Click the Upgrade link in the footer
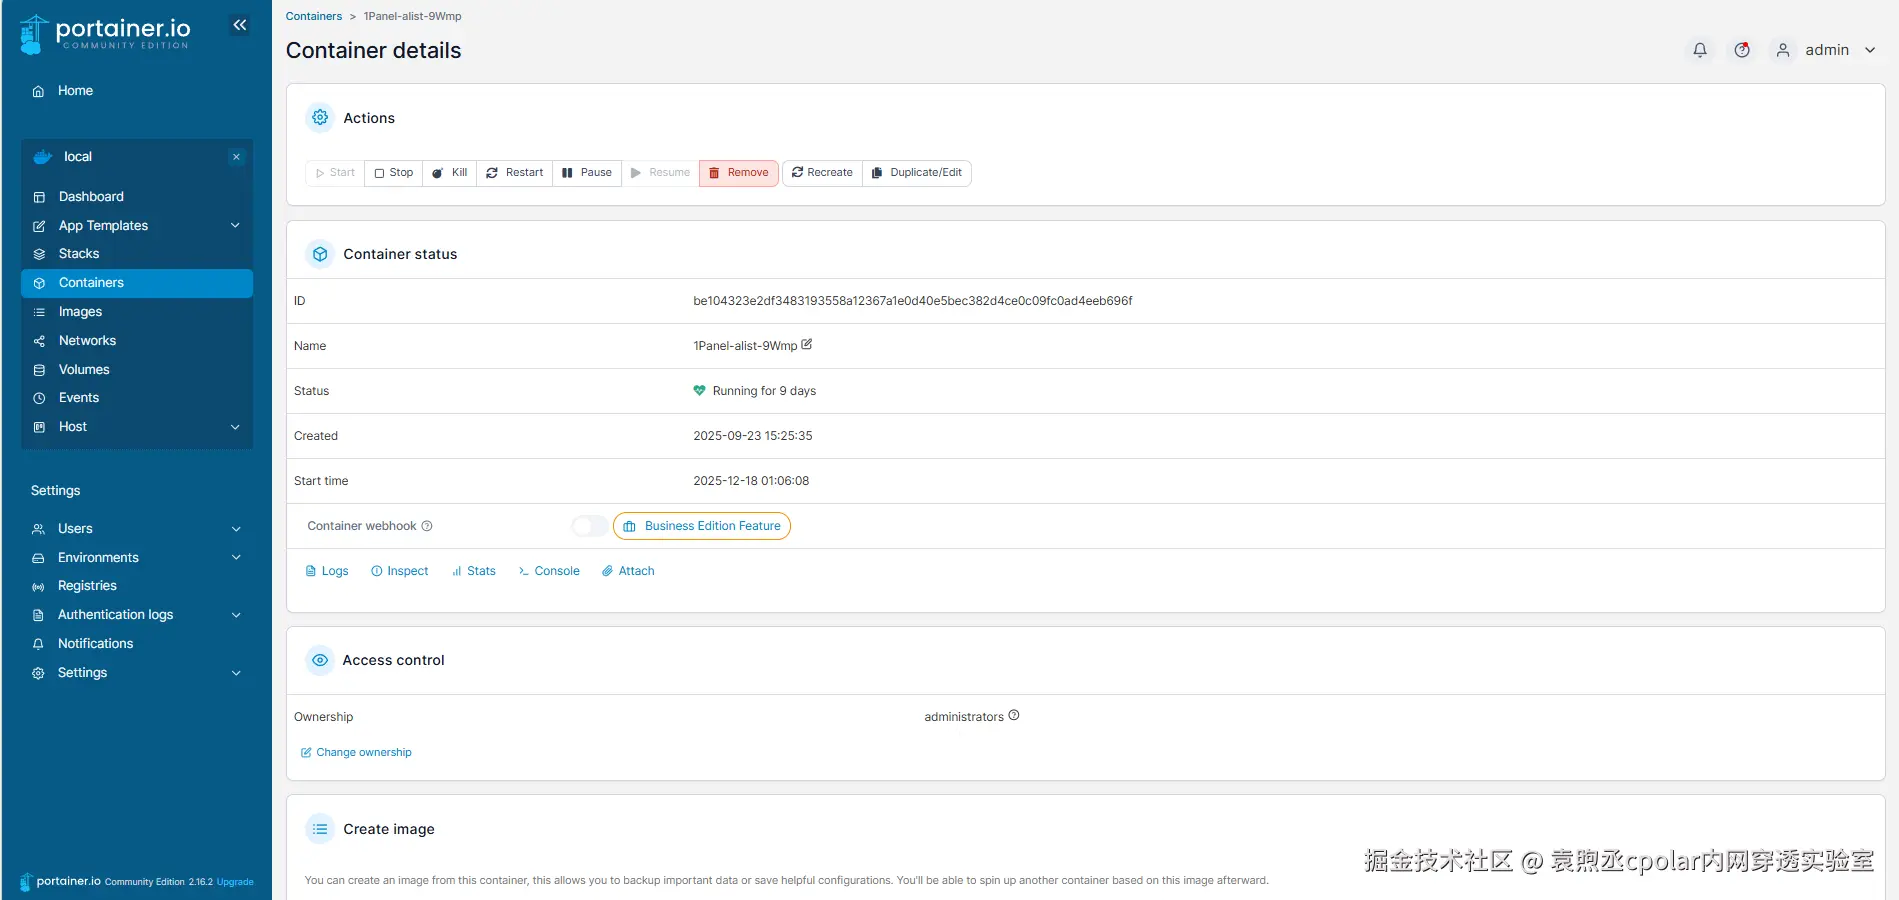The width and height of the screenshot is (1899, 900). click(x=235, y=882)
